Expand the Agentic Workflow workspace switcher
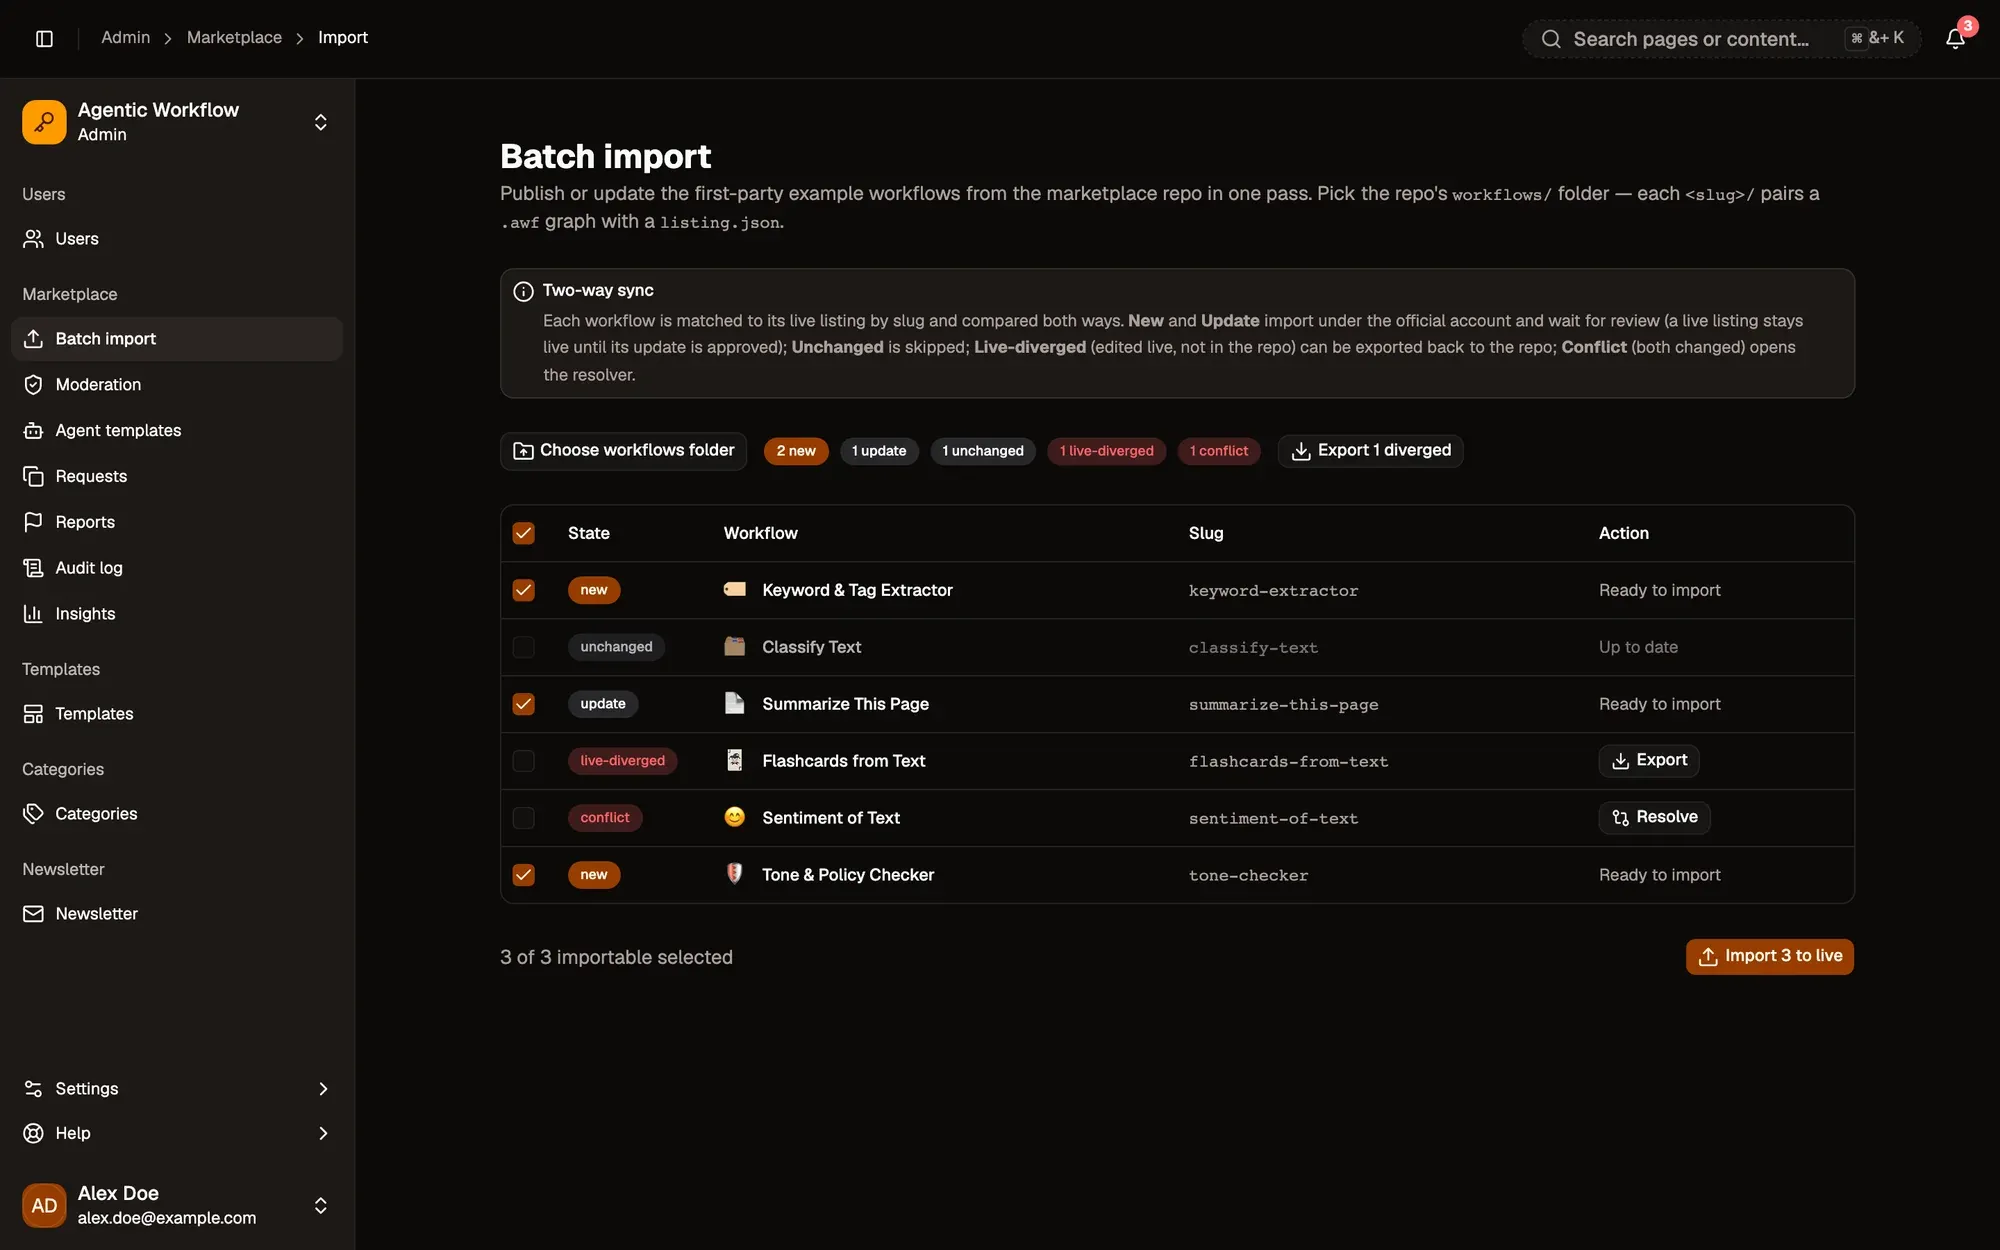 point(321,122)
